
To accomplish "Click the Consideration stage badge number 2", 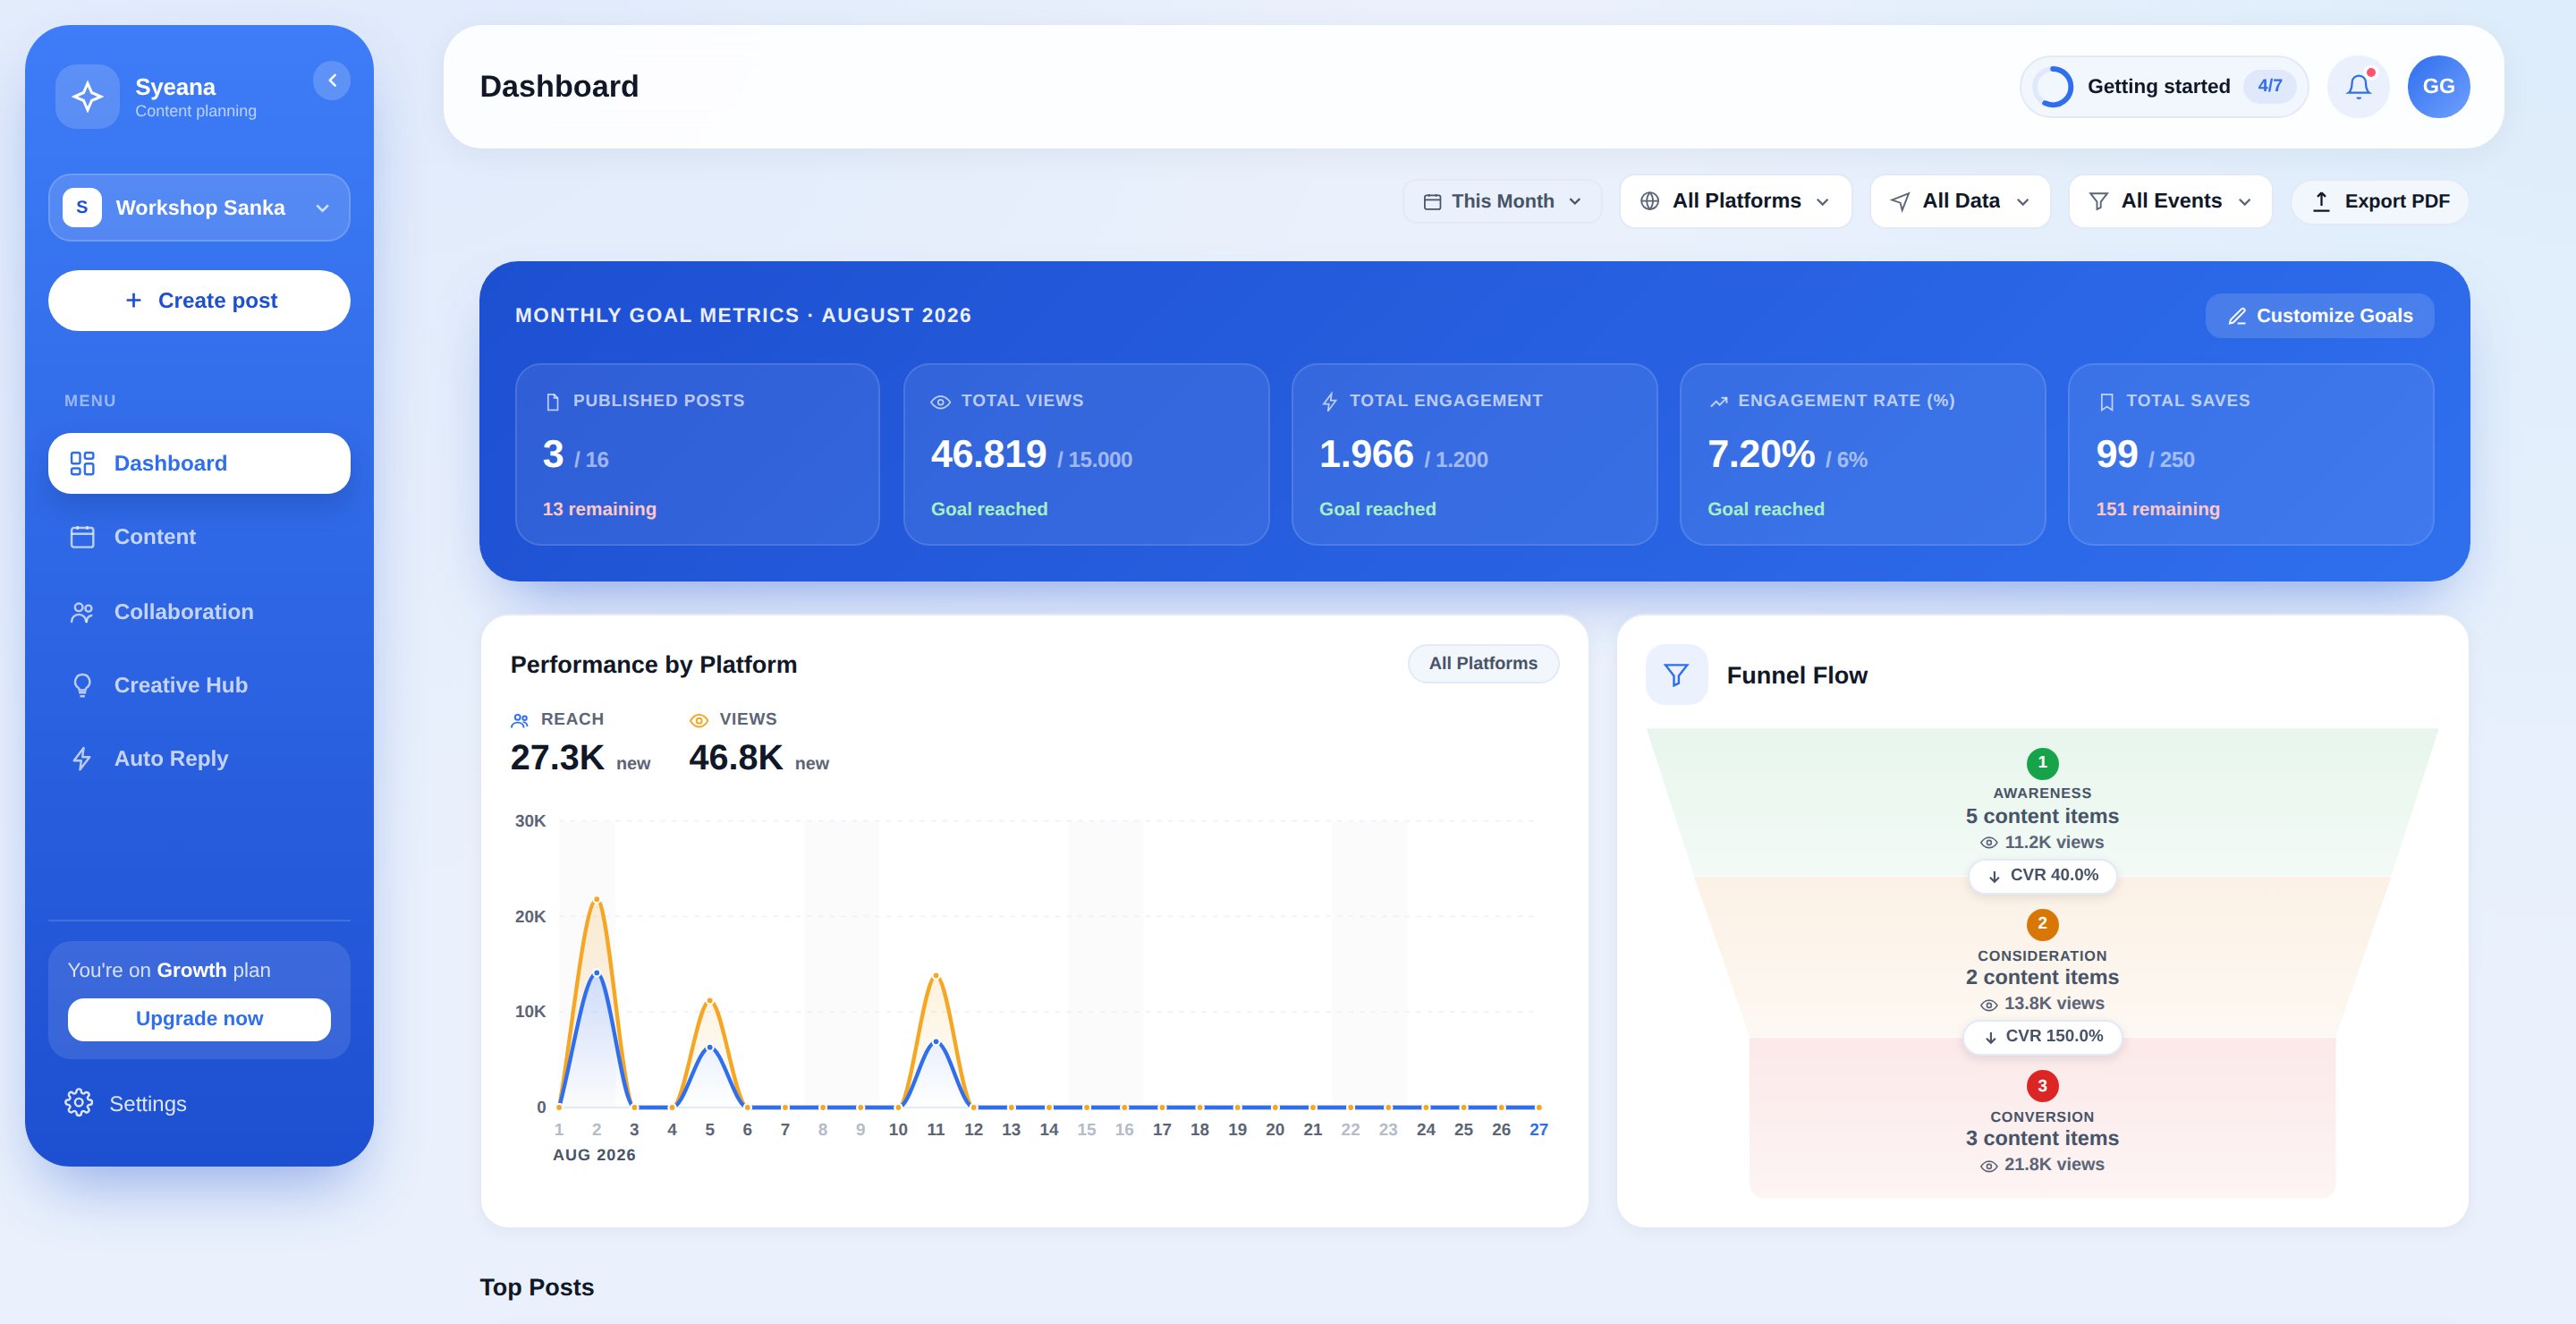I will pyautogui.click(x=2042, y=924).
